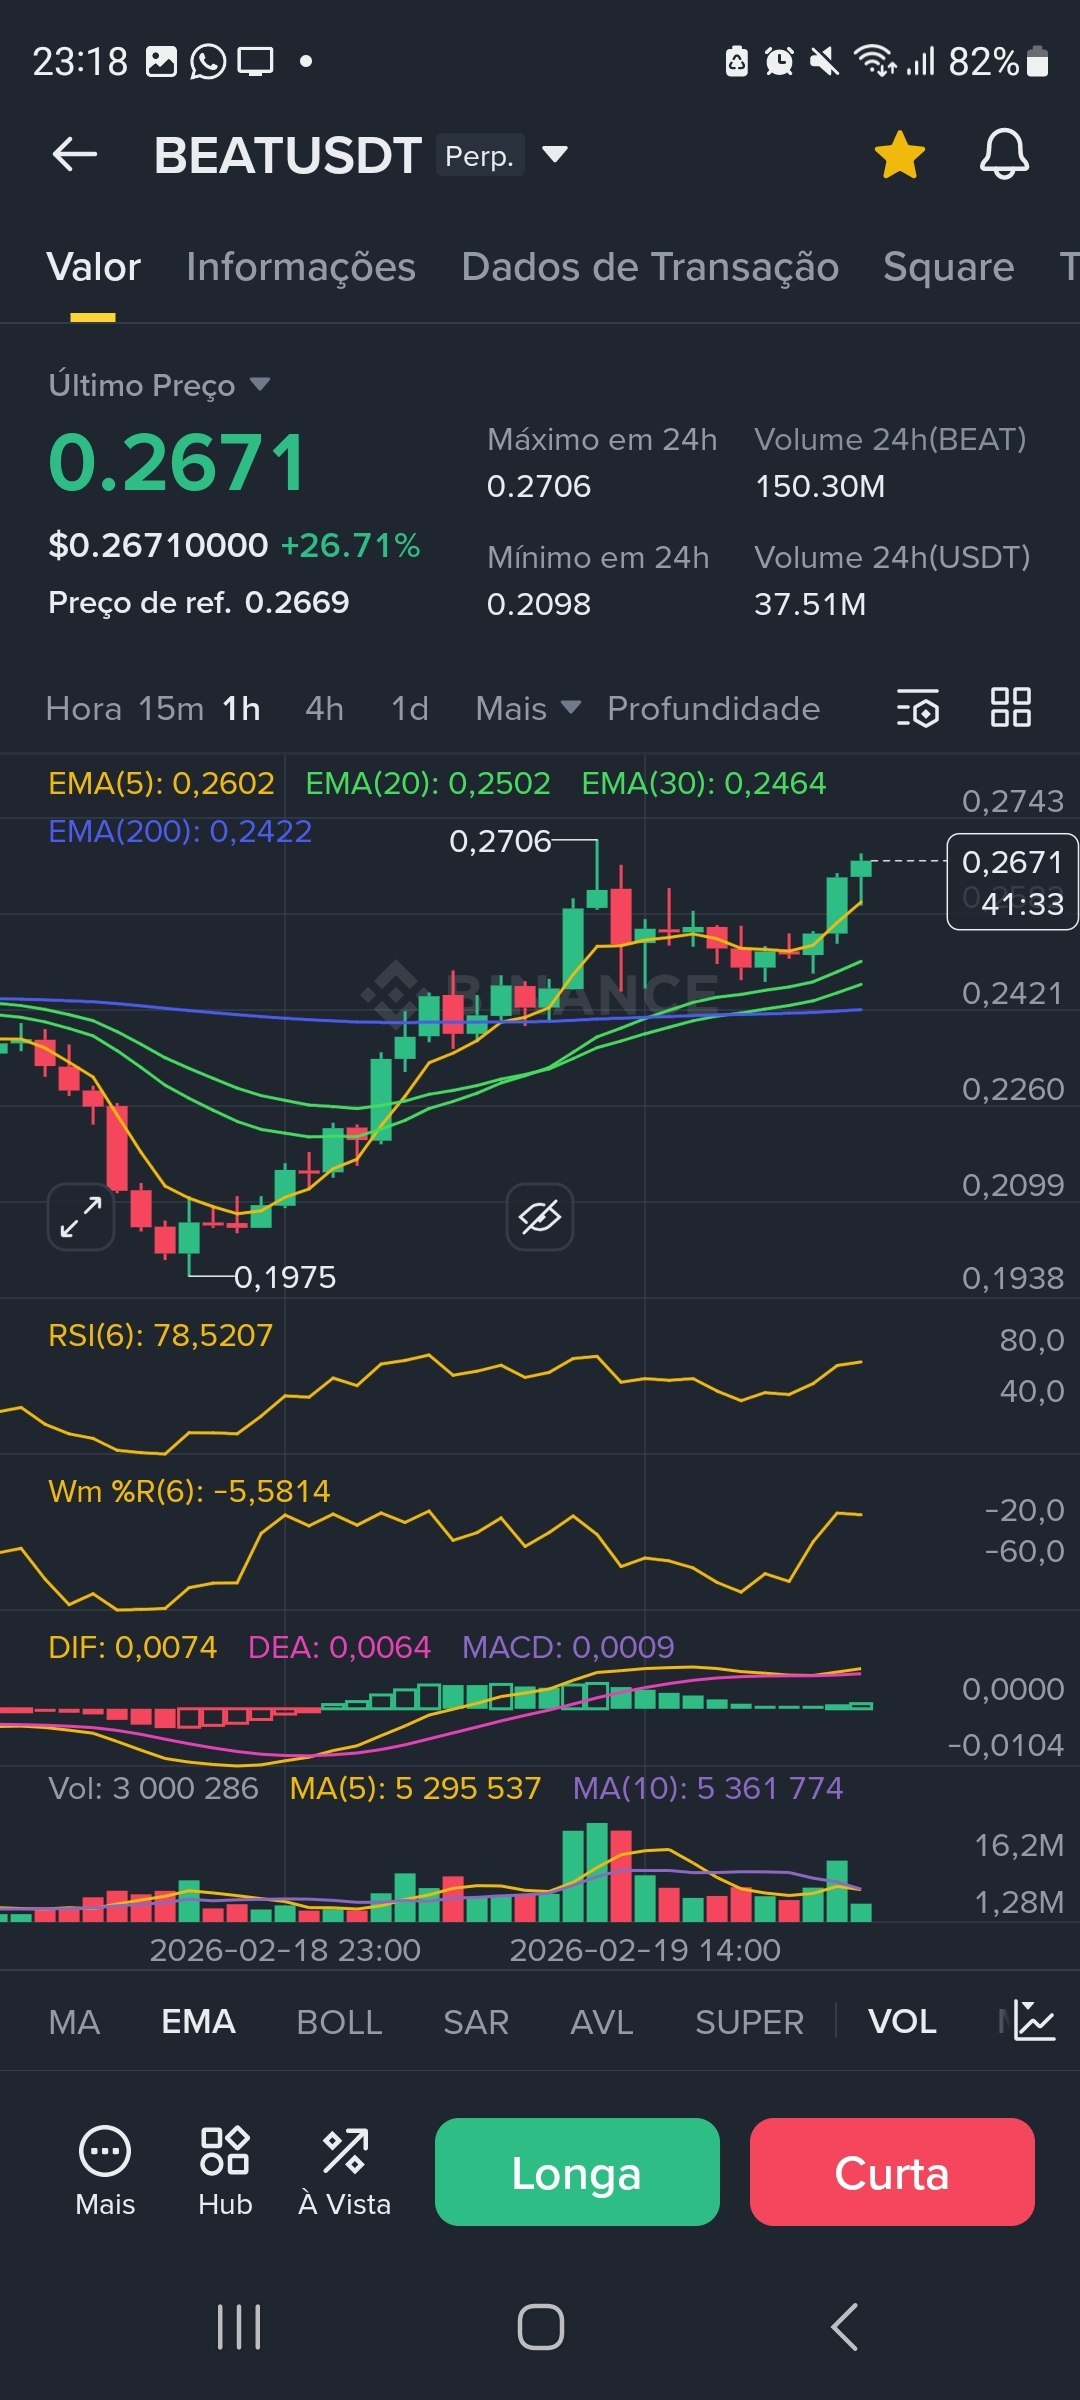Tap the current price 0,2671 label
The width and height of the screenshot is (1080, 2400).
click(x=1012, y=881)
